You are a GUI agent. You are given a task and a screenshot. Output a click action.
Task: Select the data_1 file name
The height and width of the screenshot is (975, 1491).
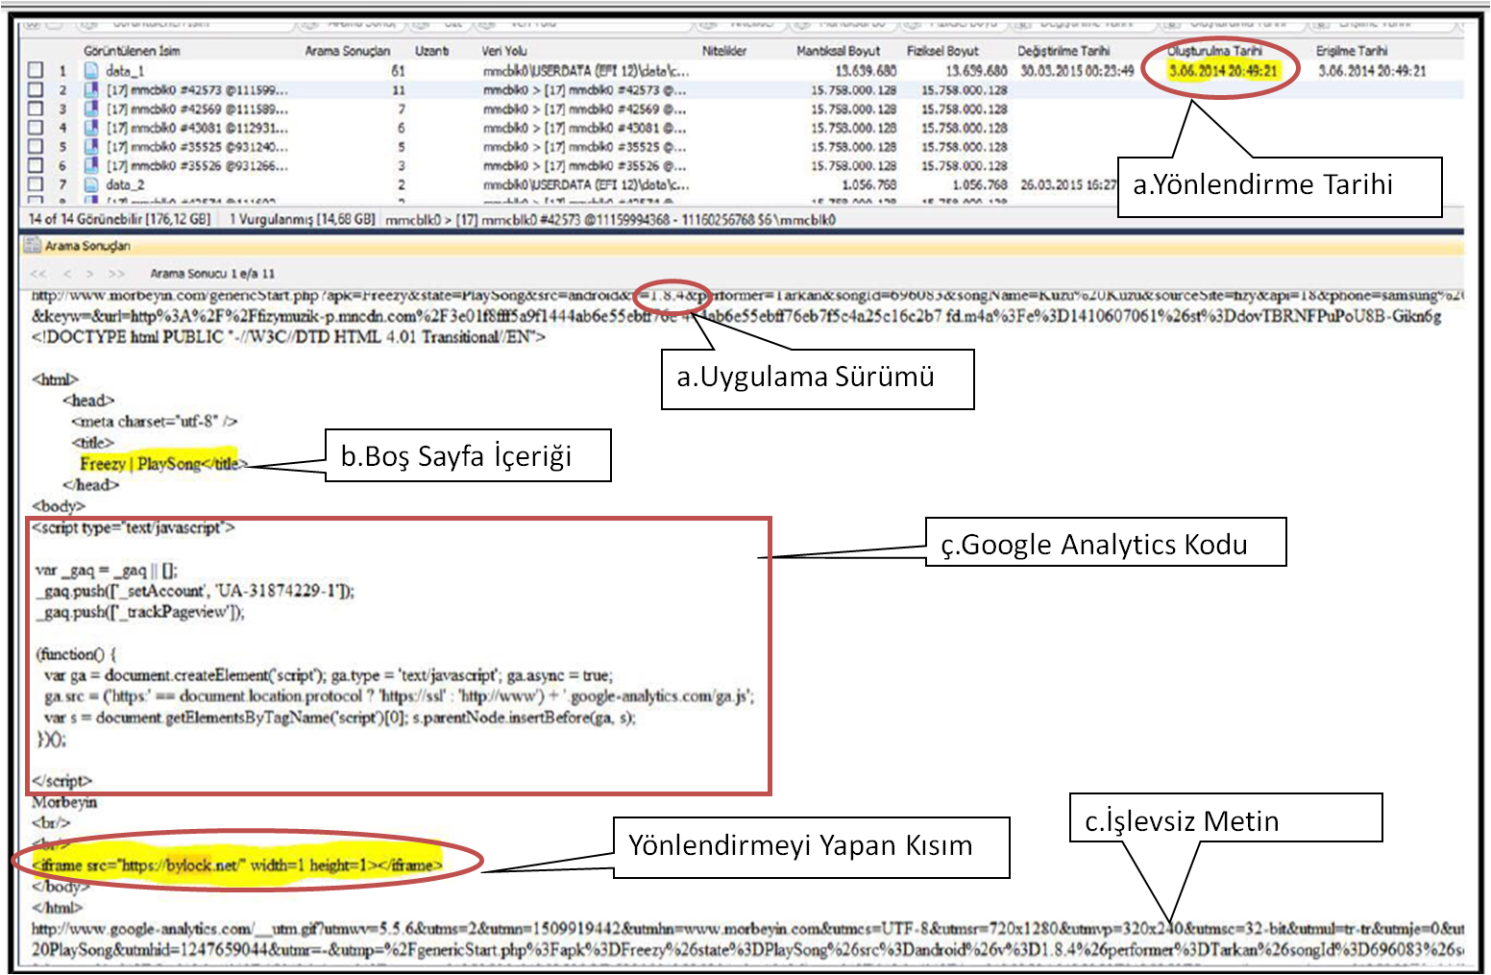125,71
